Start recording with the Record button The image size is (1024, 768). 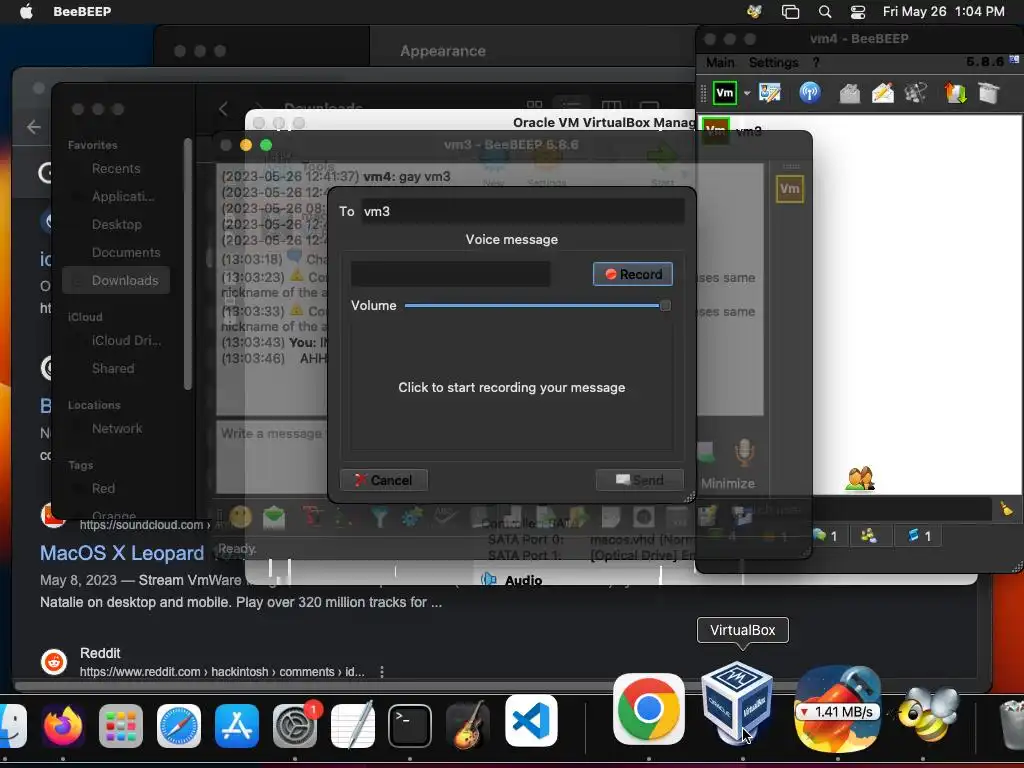coord(632,274)
